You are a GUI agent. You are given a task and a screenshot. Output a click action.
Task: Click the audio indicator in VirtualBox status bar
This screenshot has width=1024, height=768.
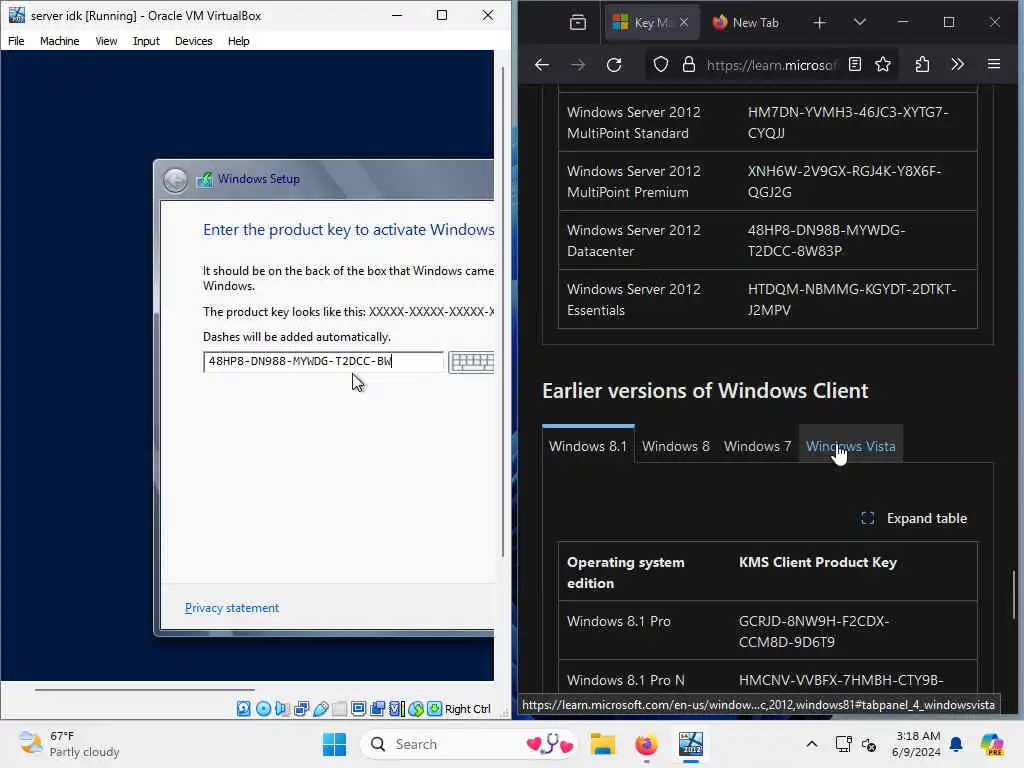tap(282, 709)
